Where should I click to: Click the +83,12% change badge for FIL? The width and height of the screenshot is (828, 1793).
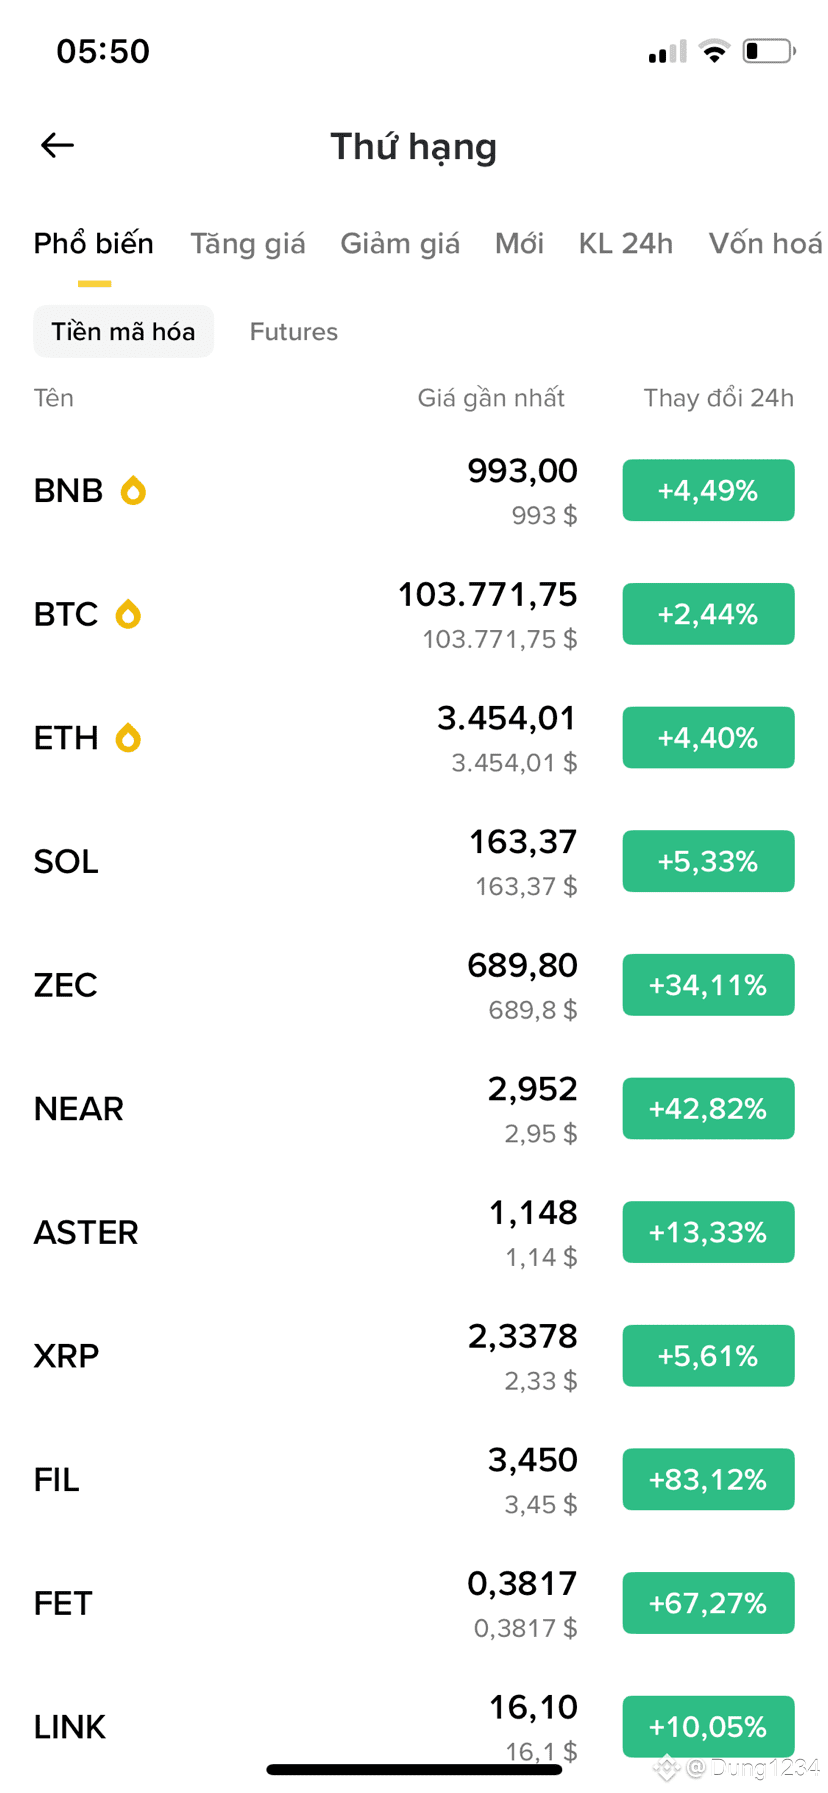pyautogui.click(x=708, y=1479)
